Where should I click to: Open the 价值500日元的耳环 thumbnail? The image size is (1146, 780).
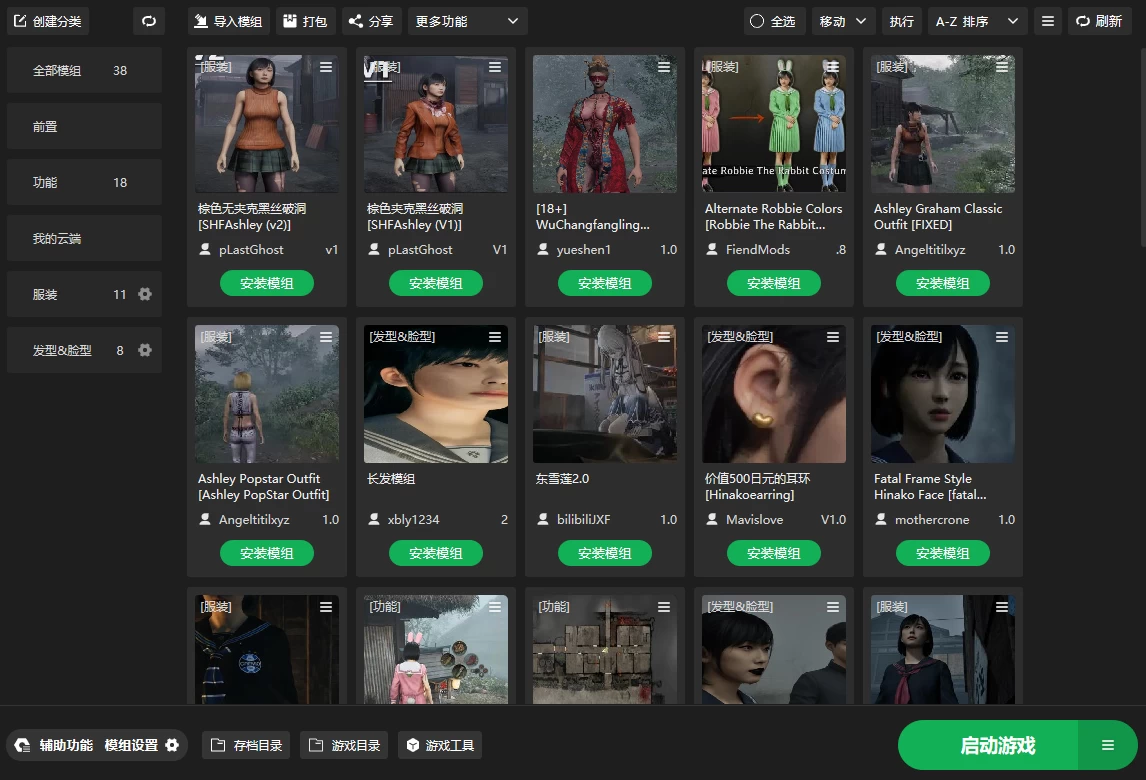tap(773, 393)
